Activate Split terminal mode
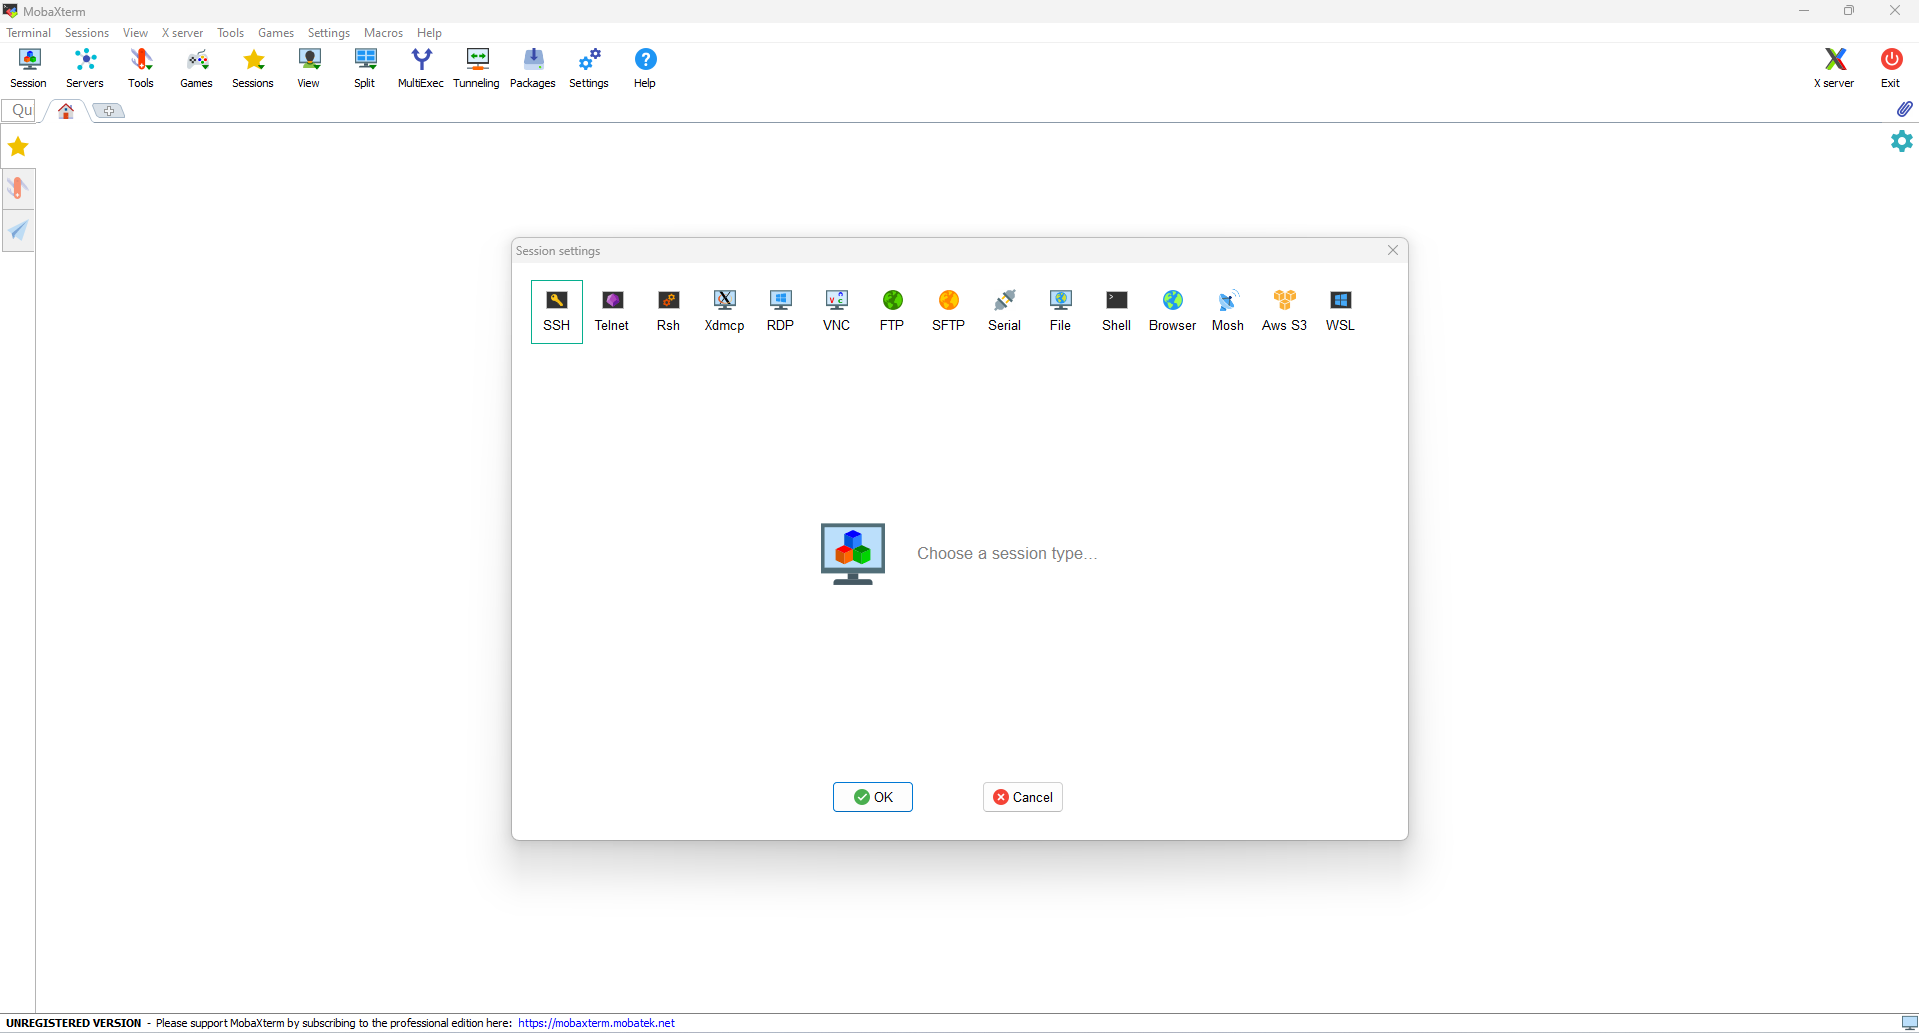1919x1033 pixels. [x=365, y=68]
